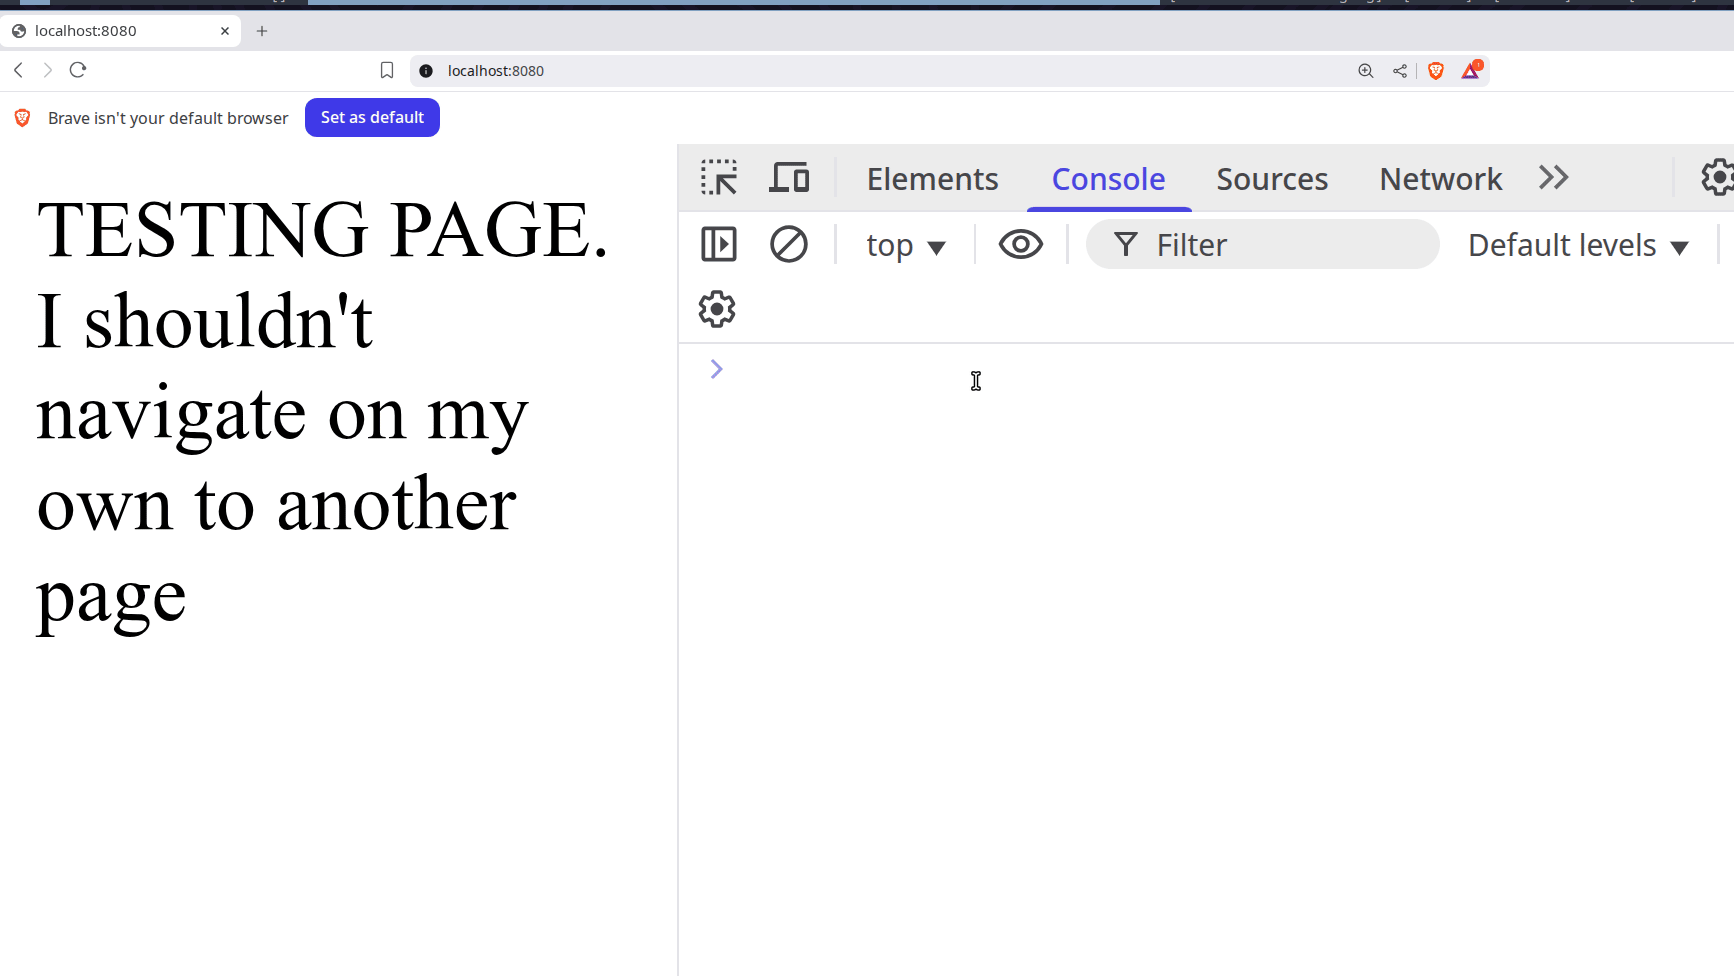Click the Brave Shields icon in address bar
This screenshot has width=1734, height=976.
point(1436,71)
